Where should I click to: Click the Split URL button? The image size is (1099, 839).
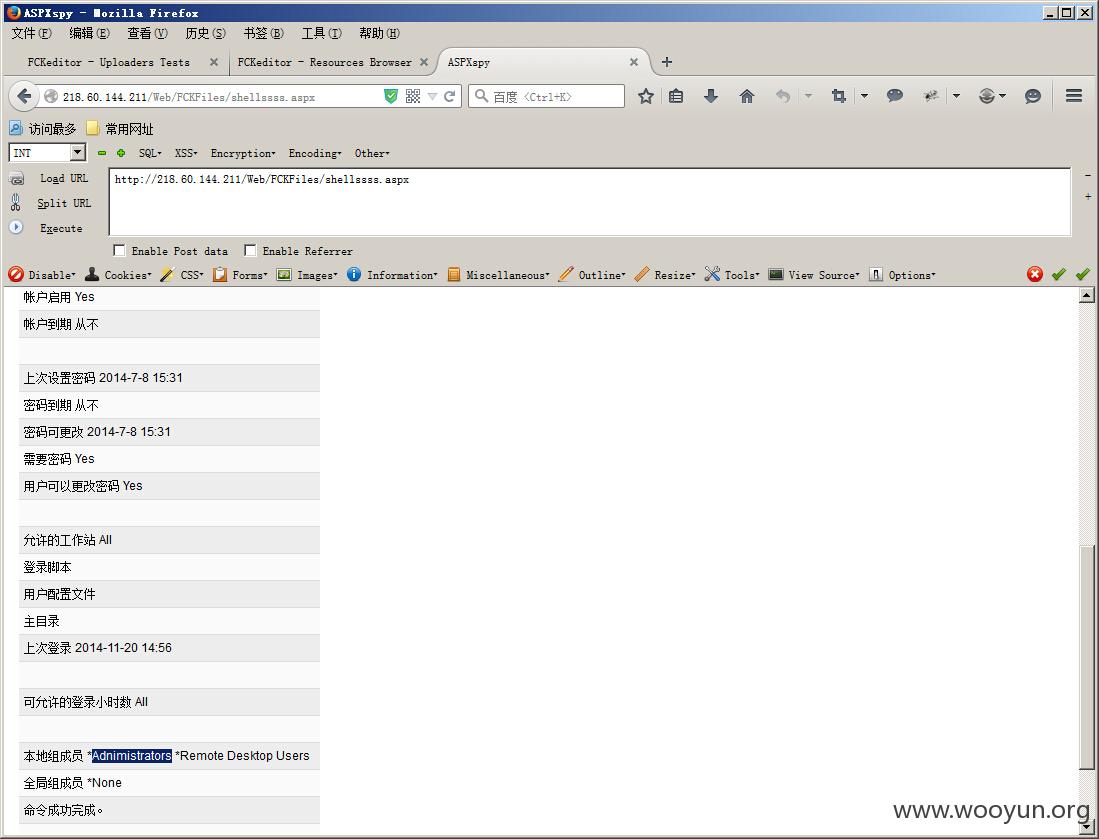(x=50, y=203)
